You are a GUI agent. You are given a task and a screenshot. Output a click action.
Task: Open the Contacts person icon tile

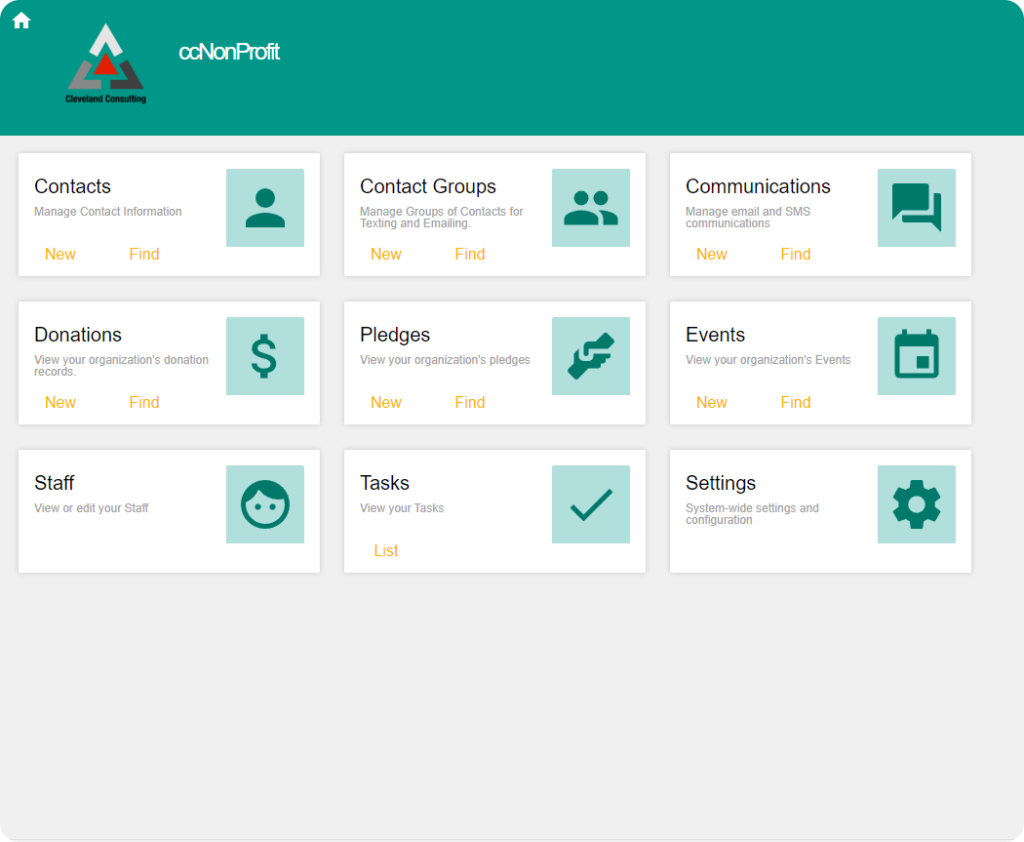click(x=265, y=208)
